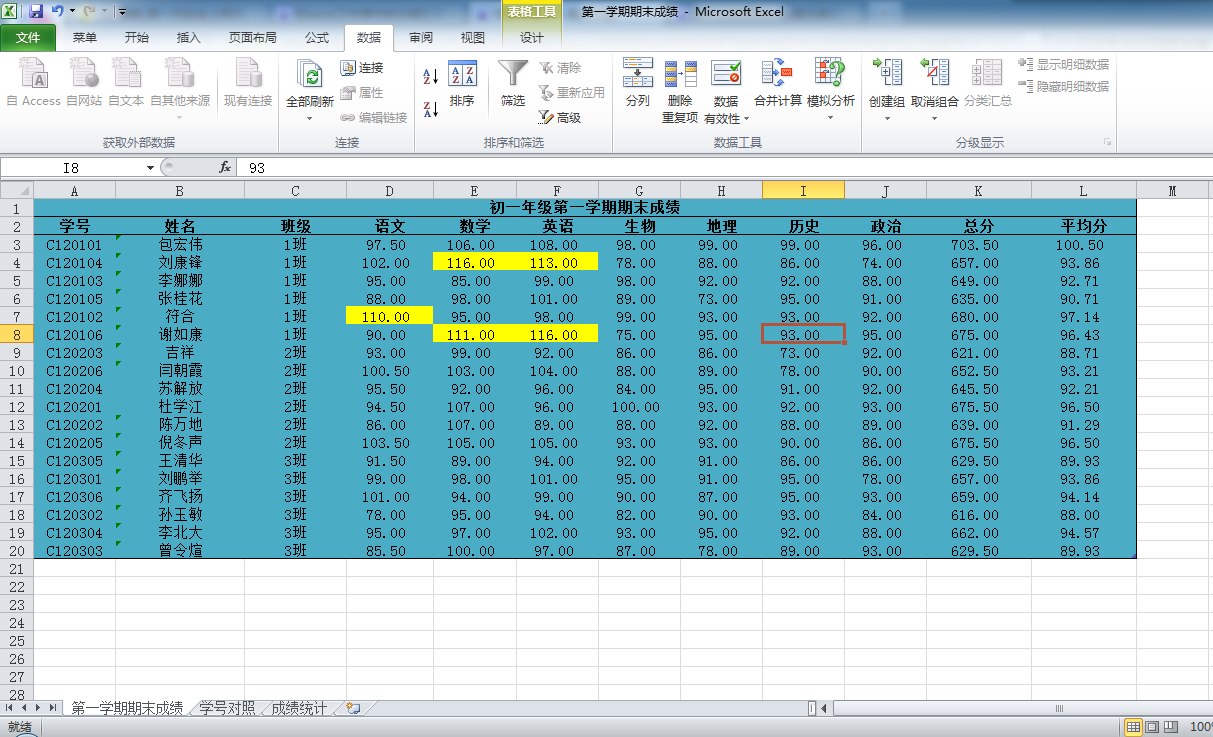Expand the 模拟分析 dropdown arrow
Screen dimensions: 1213x737
click(x=830, y=119)
